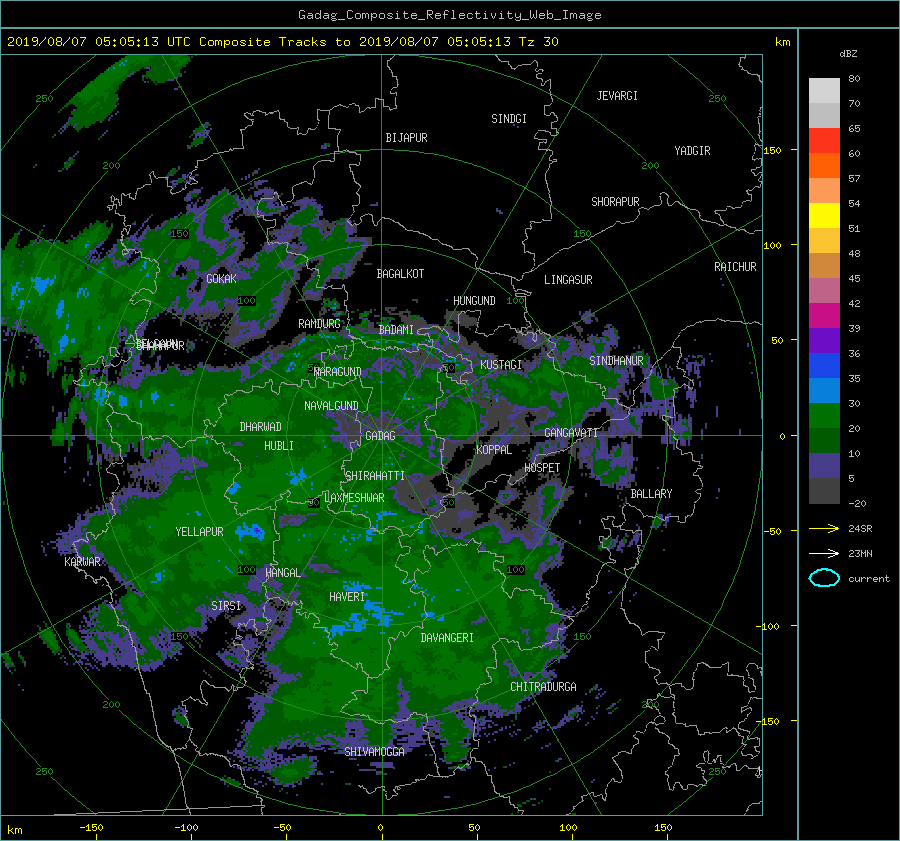The height and width of the screenshot is (841, 900).
Task: Select the SHORAPUR map label
Action: pyautogui.click(x=615, y=202)
